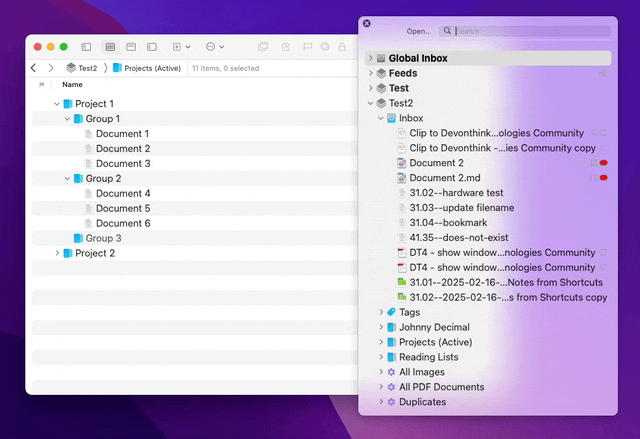
Task: Click red label on Document 2.md
Action: click(604, 178)
